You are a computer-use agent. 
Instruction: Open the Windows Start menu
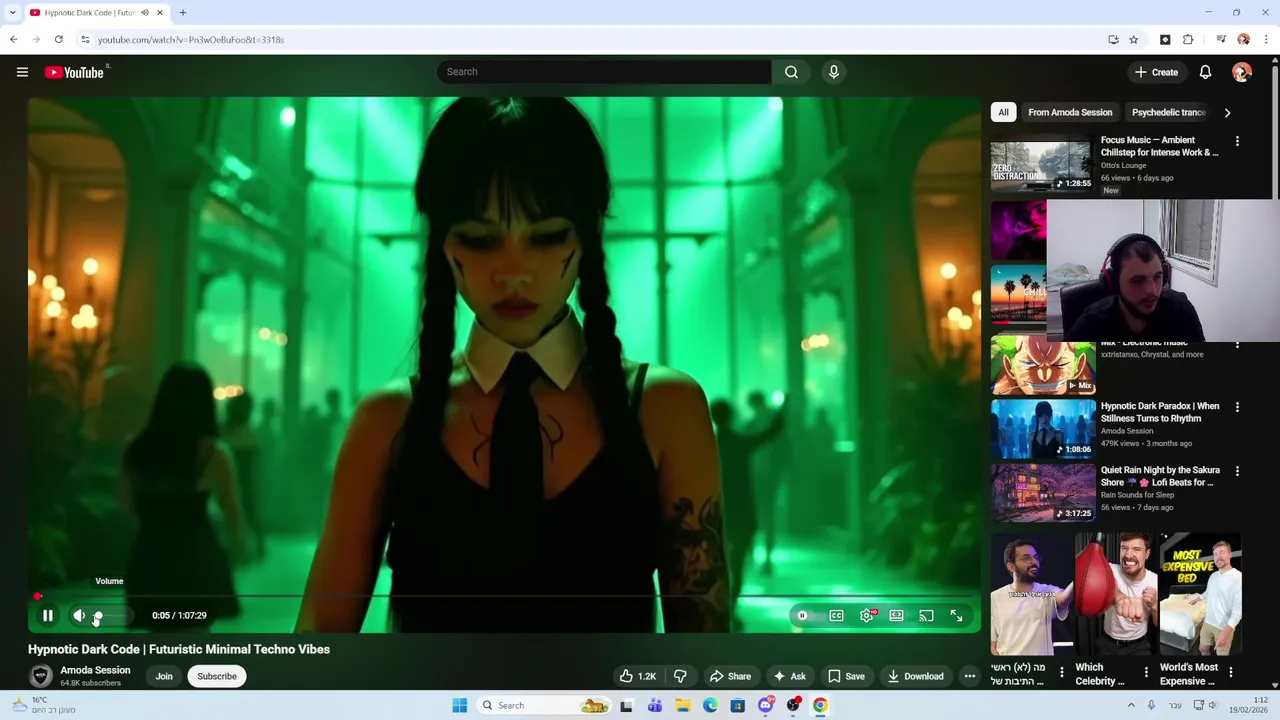pyautogui.click(x=459, y=705)
